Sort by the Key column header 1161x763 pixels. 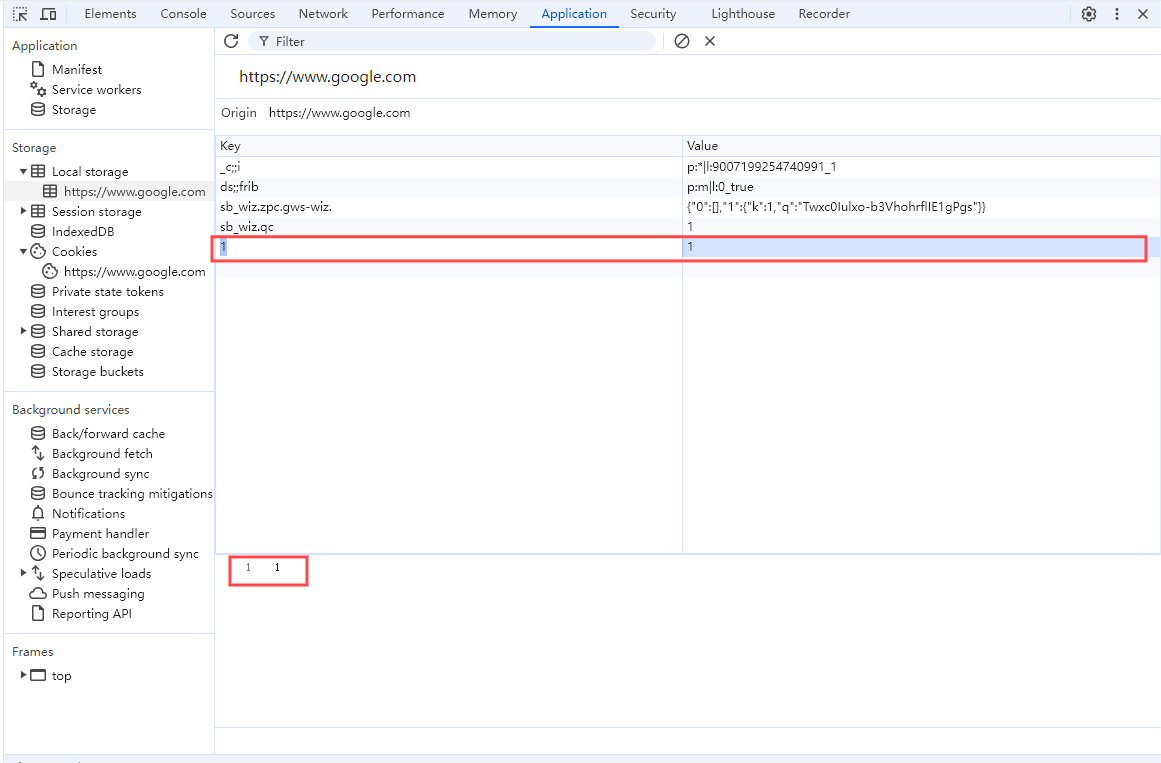[449, 146]
